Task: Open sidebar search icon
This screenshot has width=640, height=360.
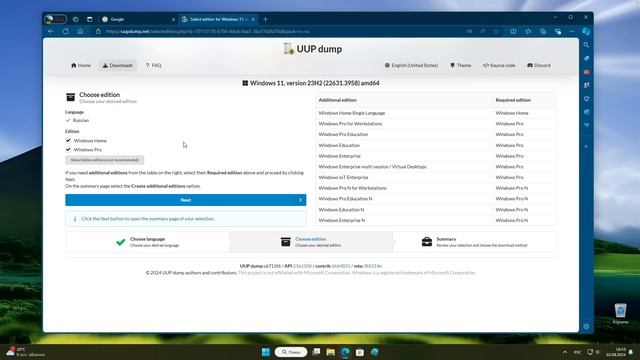Action: (x=586, y=45)
